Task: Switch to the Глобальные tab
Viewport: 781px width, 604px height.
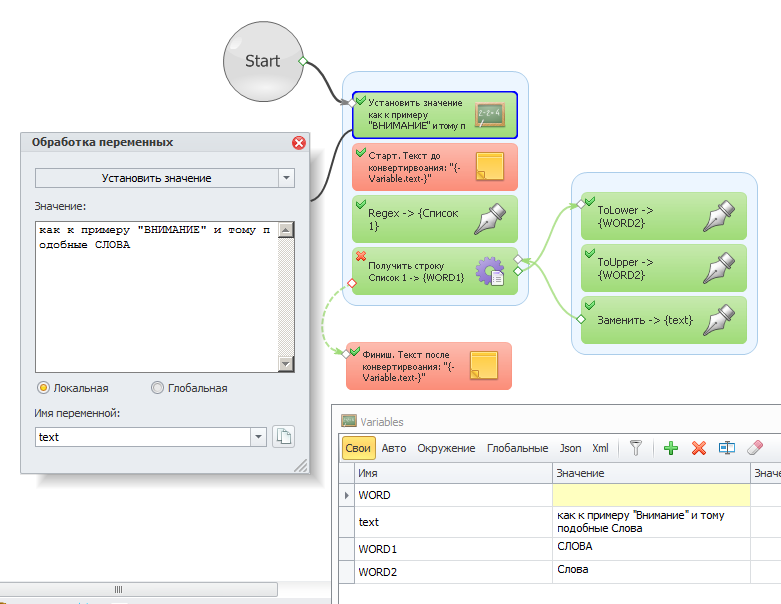Action: click(518, 448)
